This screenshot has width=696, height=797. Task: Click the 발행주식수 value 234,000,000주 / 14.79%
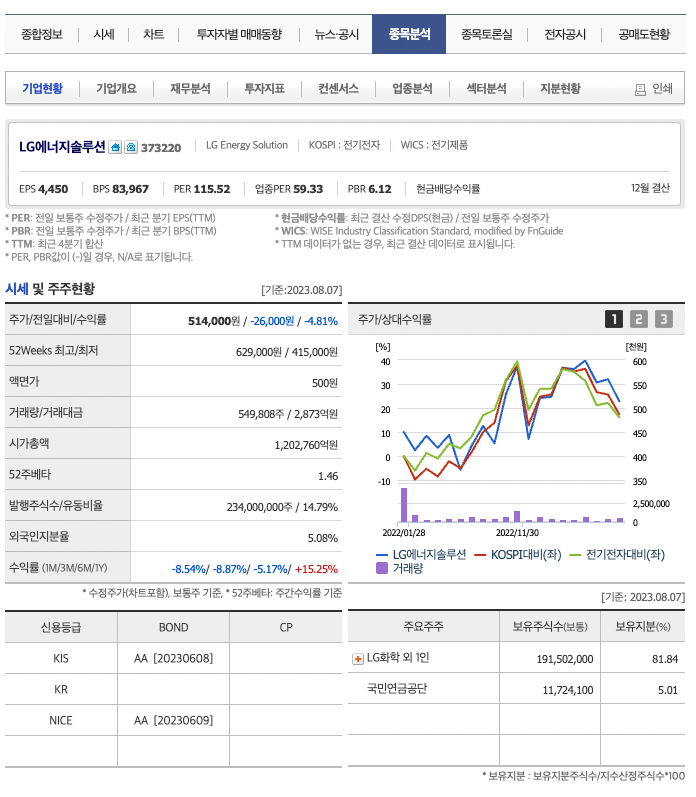[x=282, y=507]
